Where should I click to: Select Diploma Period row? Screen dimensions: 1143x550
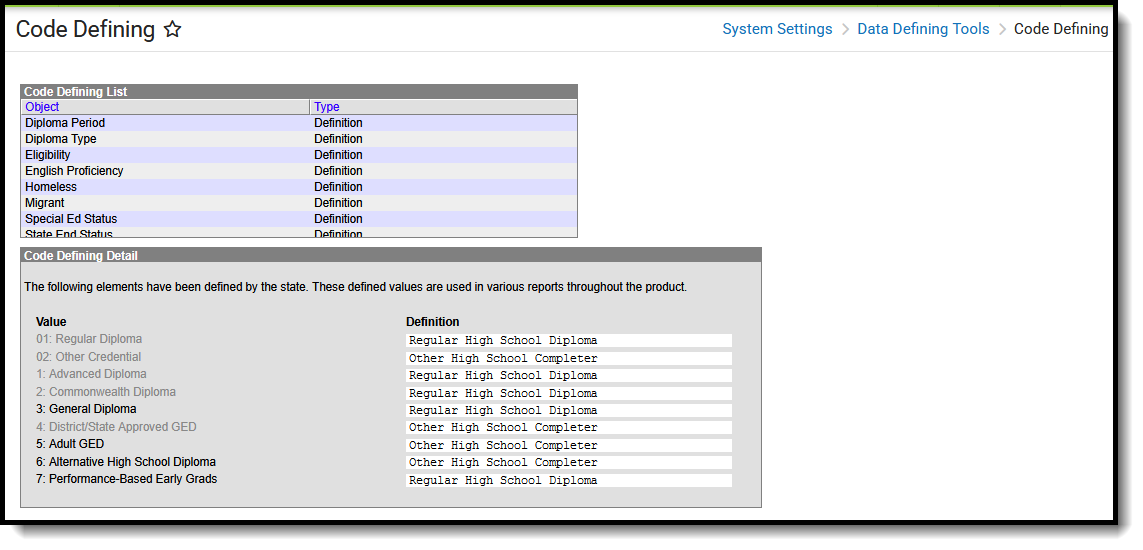click(x=65, y=123)
